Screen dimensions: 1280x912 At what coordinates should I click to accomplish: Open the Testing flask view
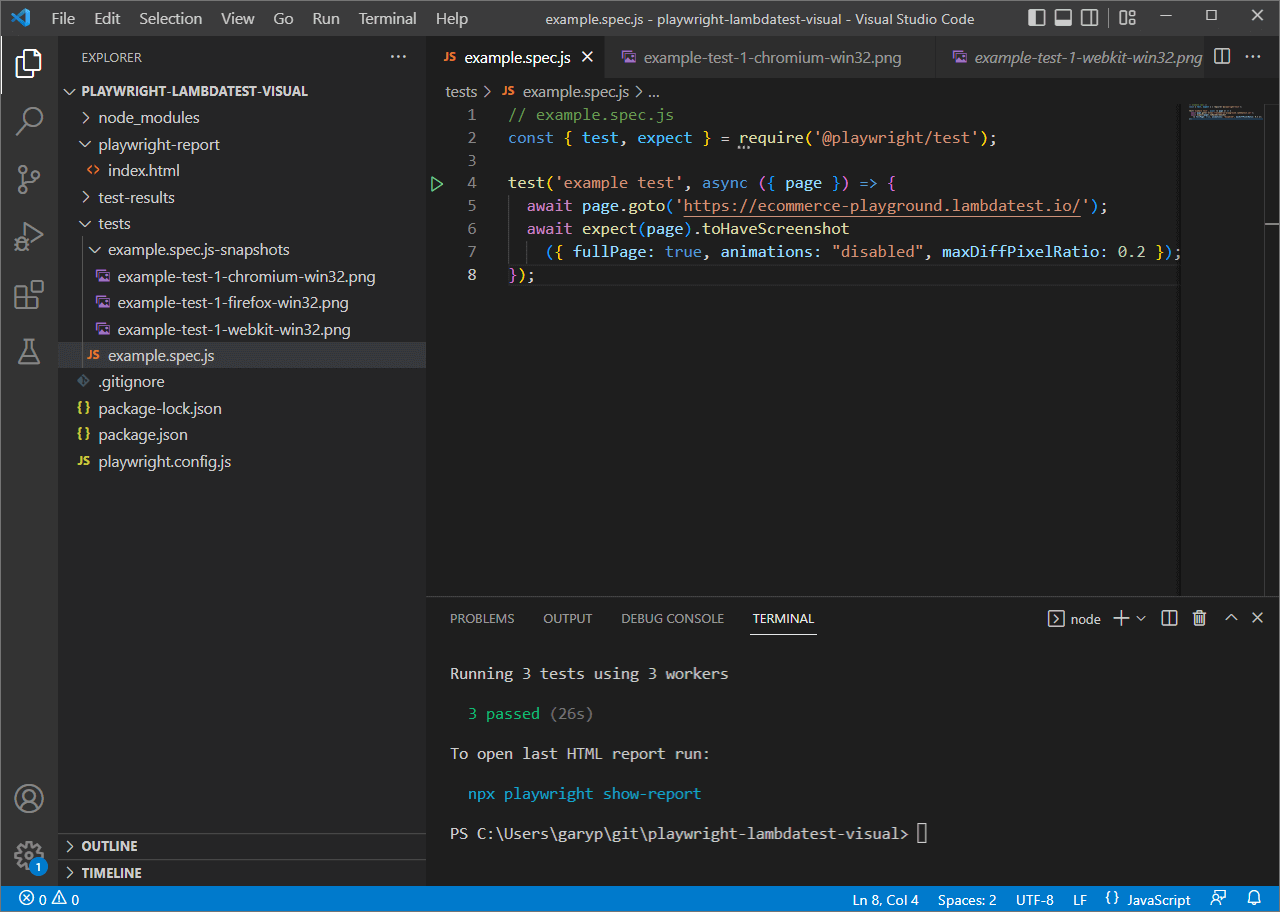tap(29, 352)
